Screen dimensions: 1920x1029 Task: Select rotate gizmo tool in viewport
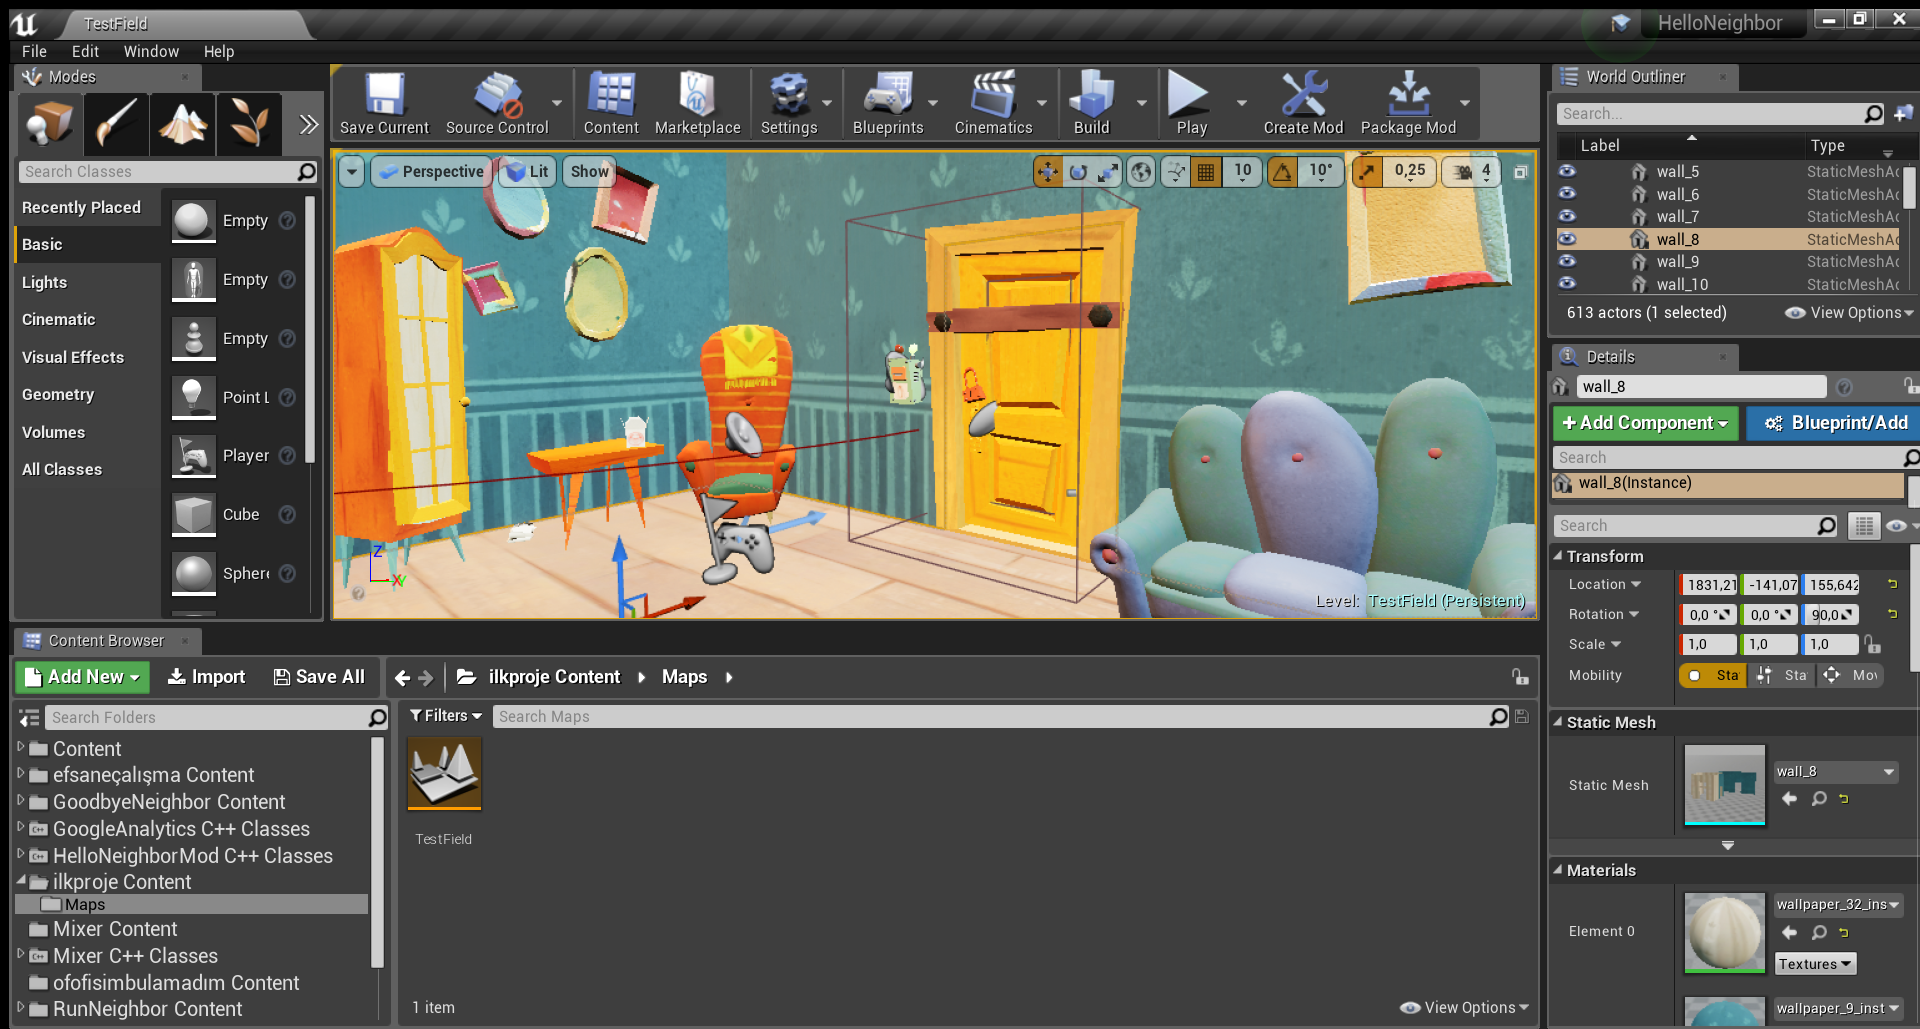click(1077, 172)
